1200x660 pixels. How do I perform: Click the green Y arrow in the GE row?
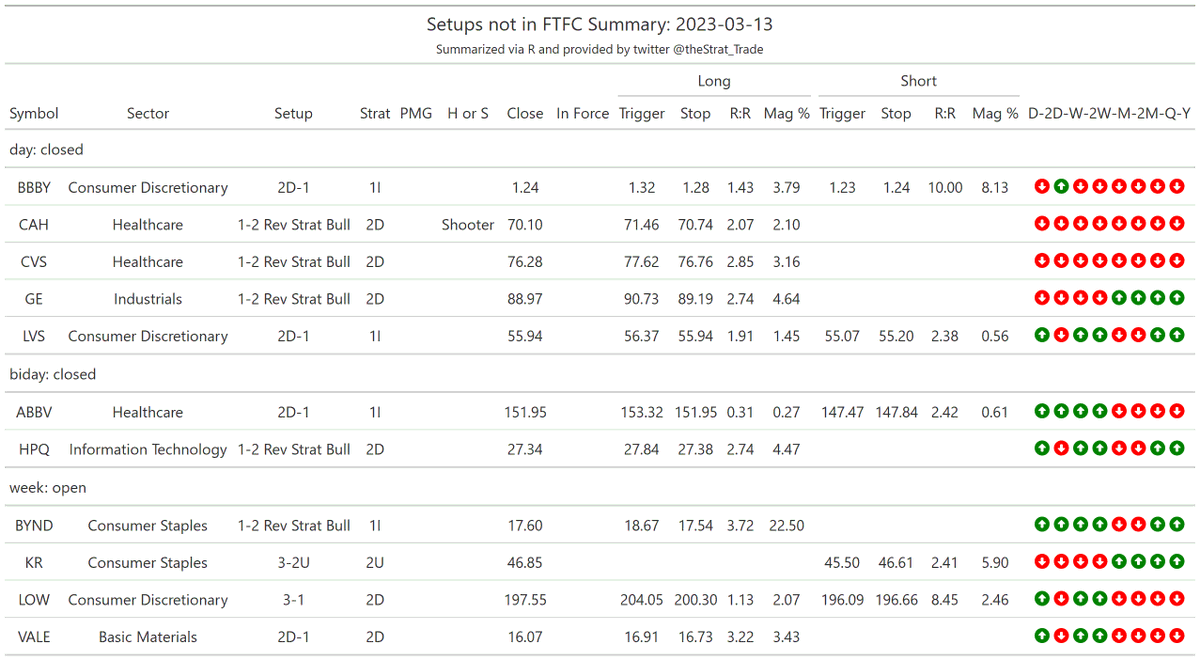(1177, 298)
